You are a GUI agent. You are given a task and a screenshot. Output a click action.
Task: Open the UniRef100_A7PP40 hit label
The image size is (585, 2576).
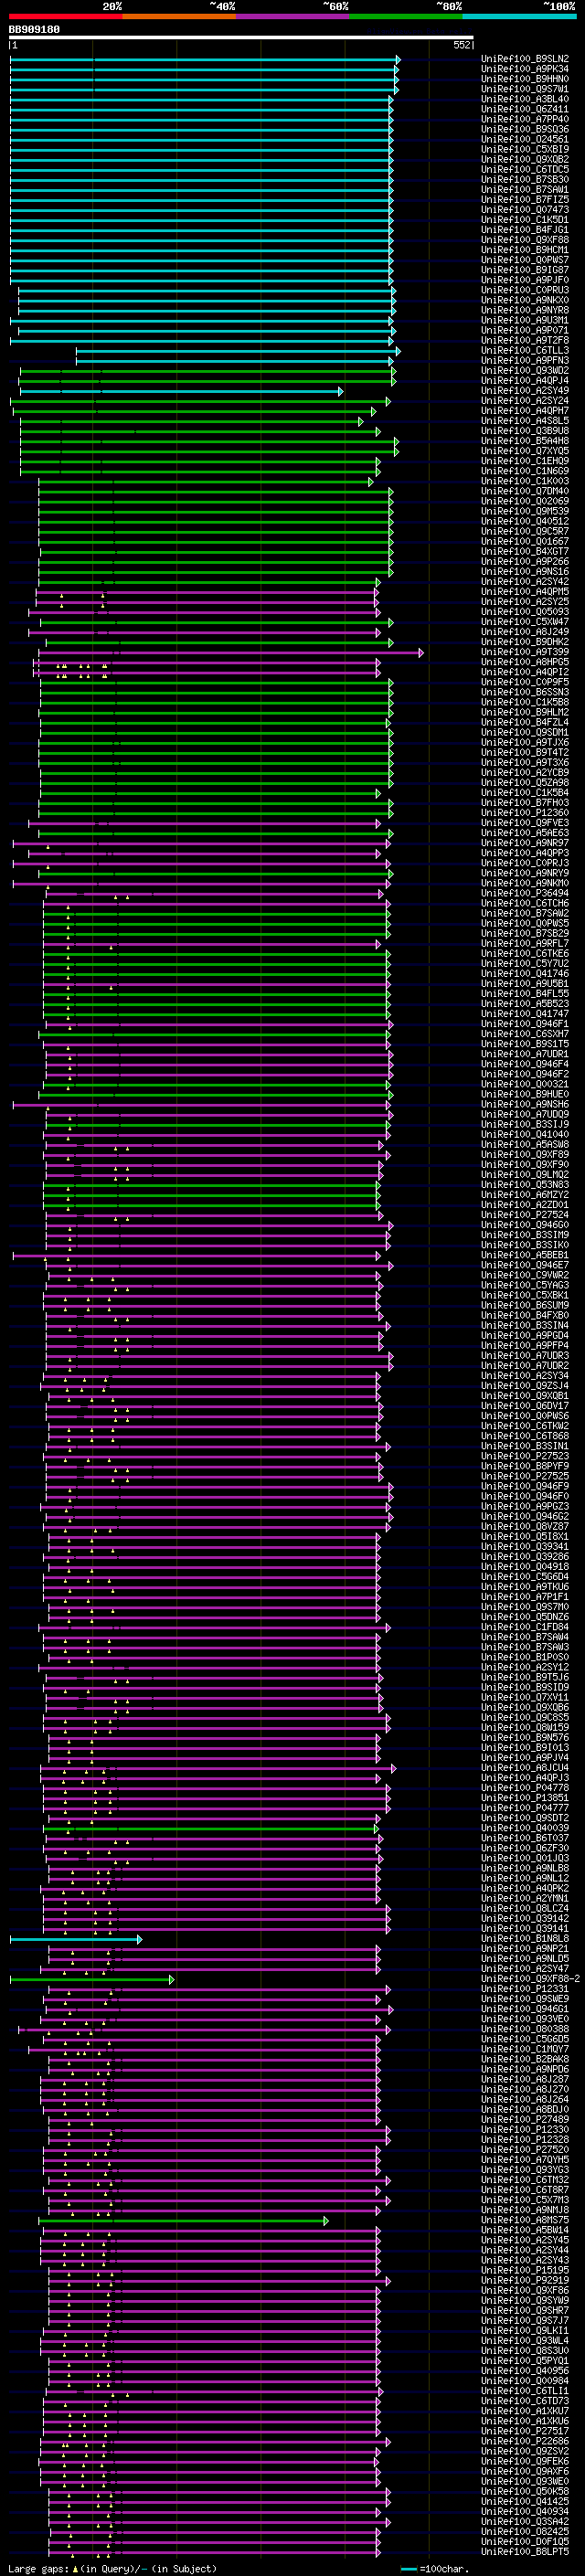click(525, 119)
